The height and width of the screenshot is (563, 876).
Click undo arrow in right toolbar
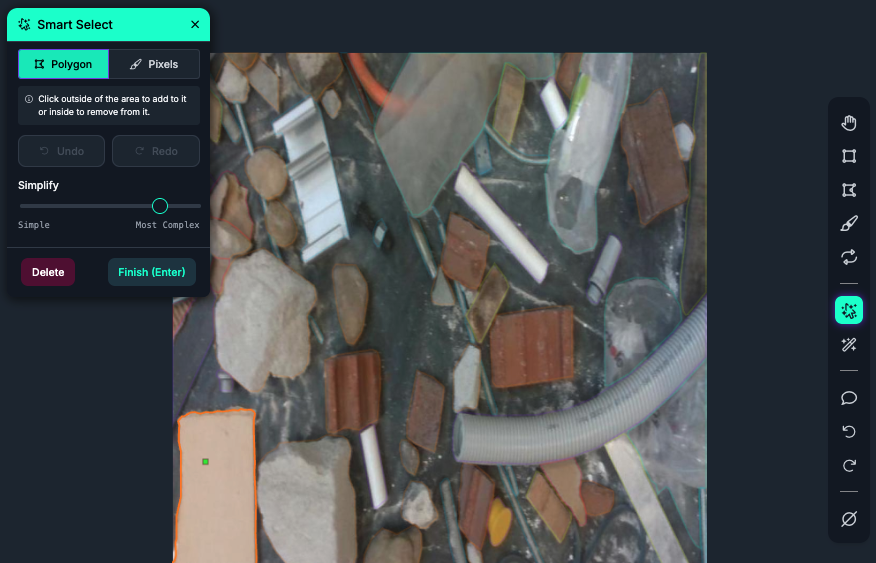849,432
